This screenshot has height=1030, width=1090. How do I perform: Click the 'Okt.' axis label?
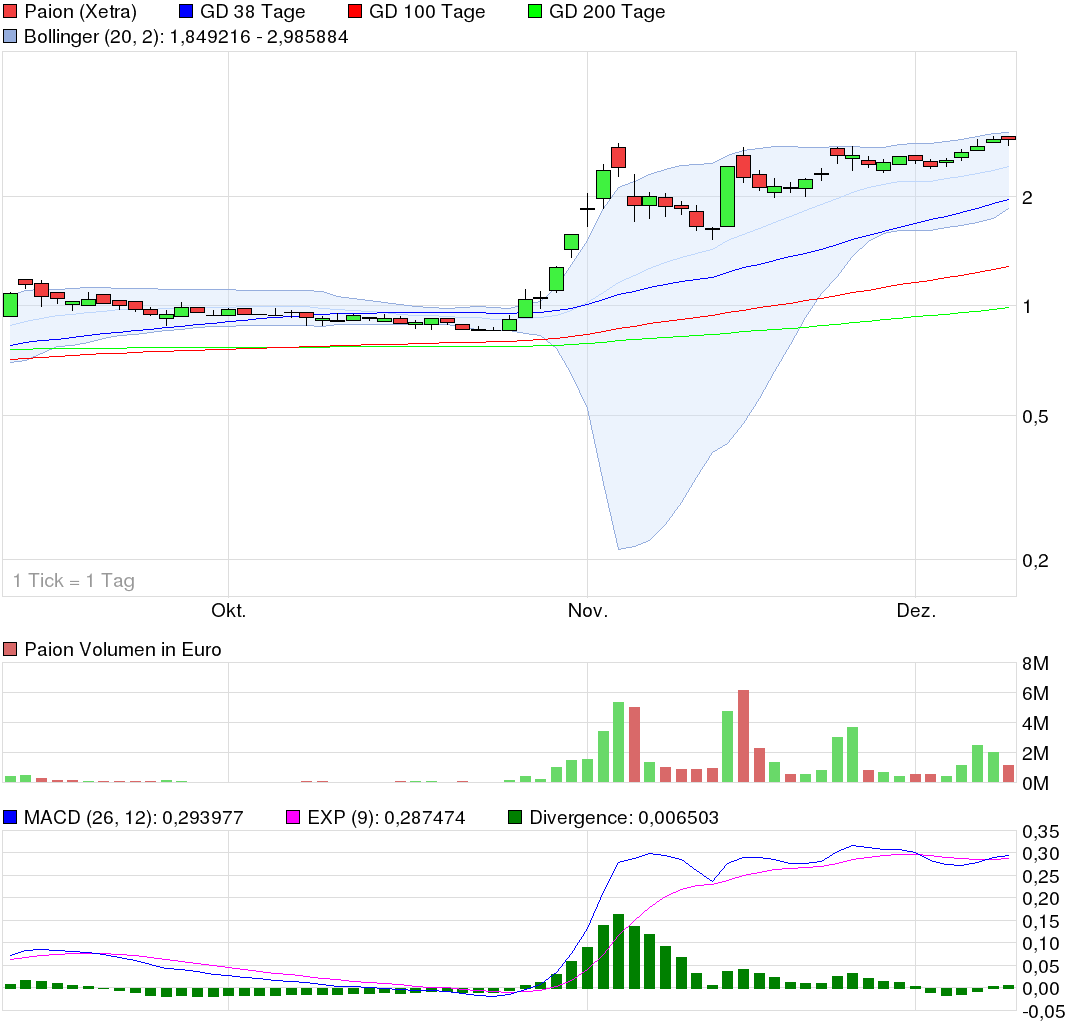pyautogui.click(x=229, y=611)
